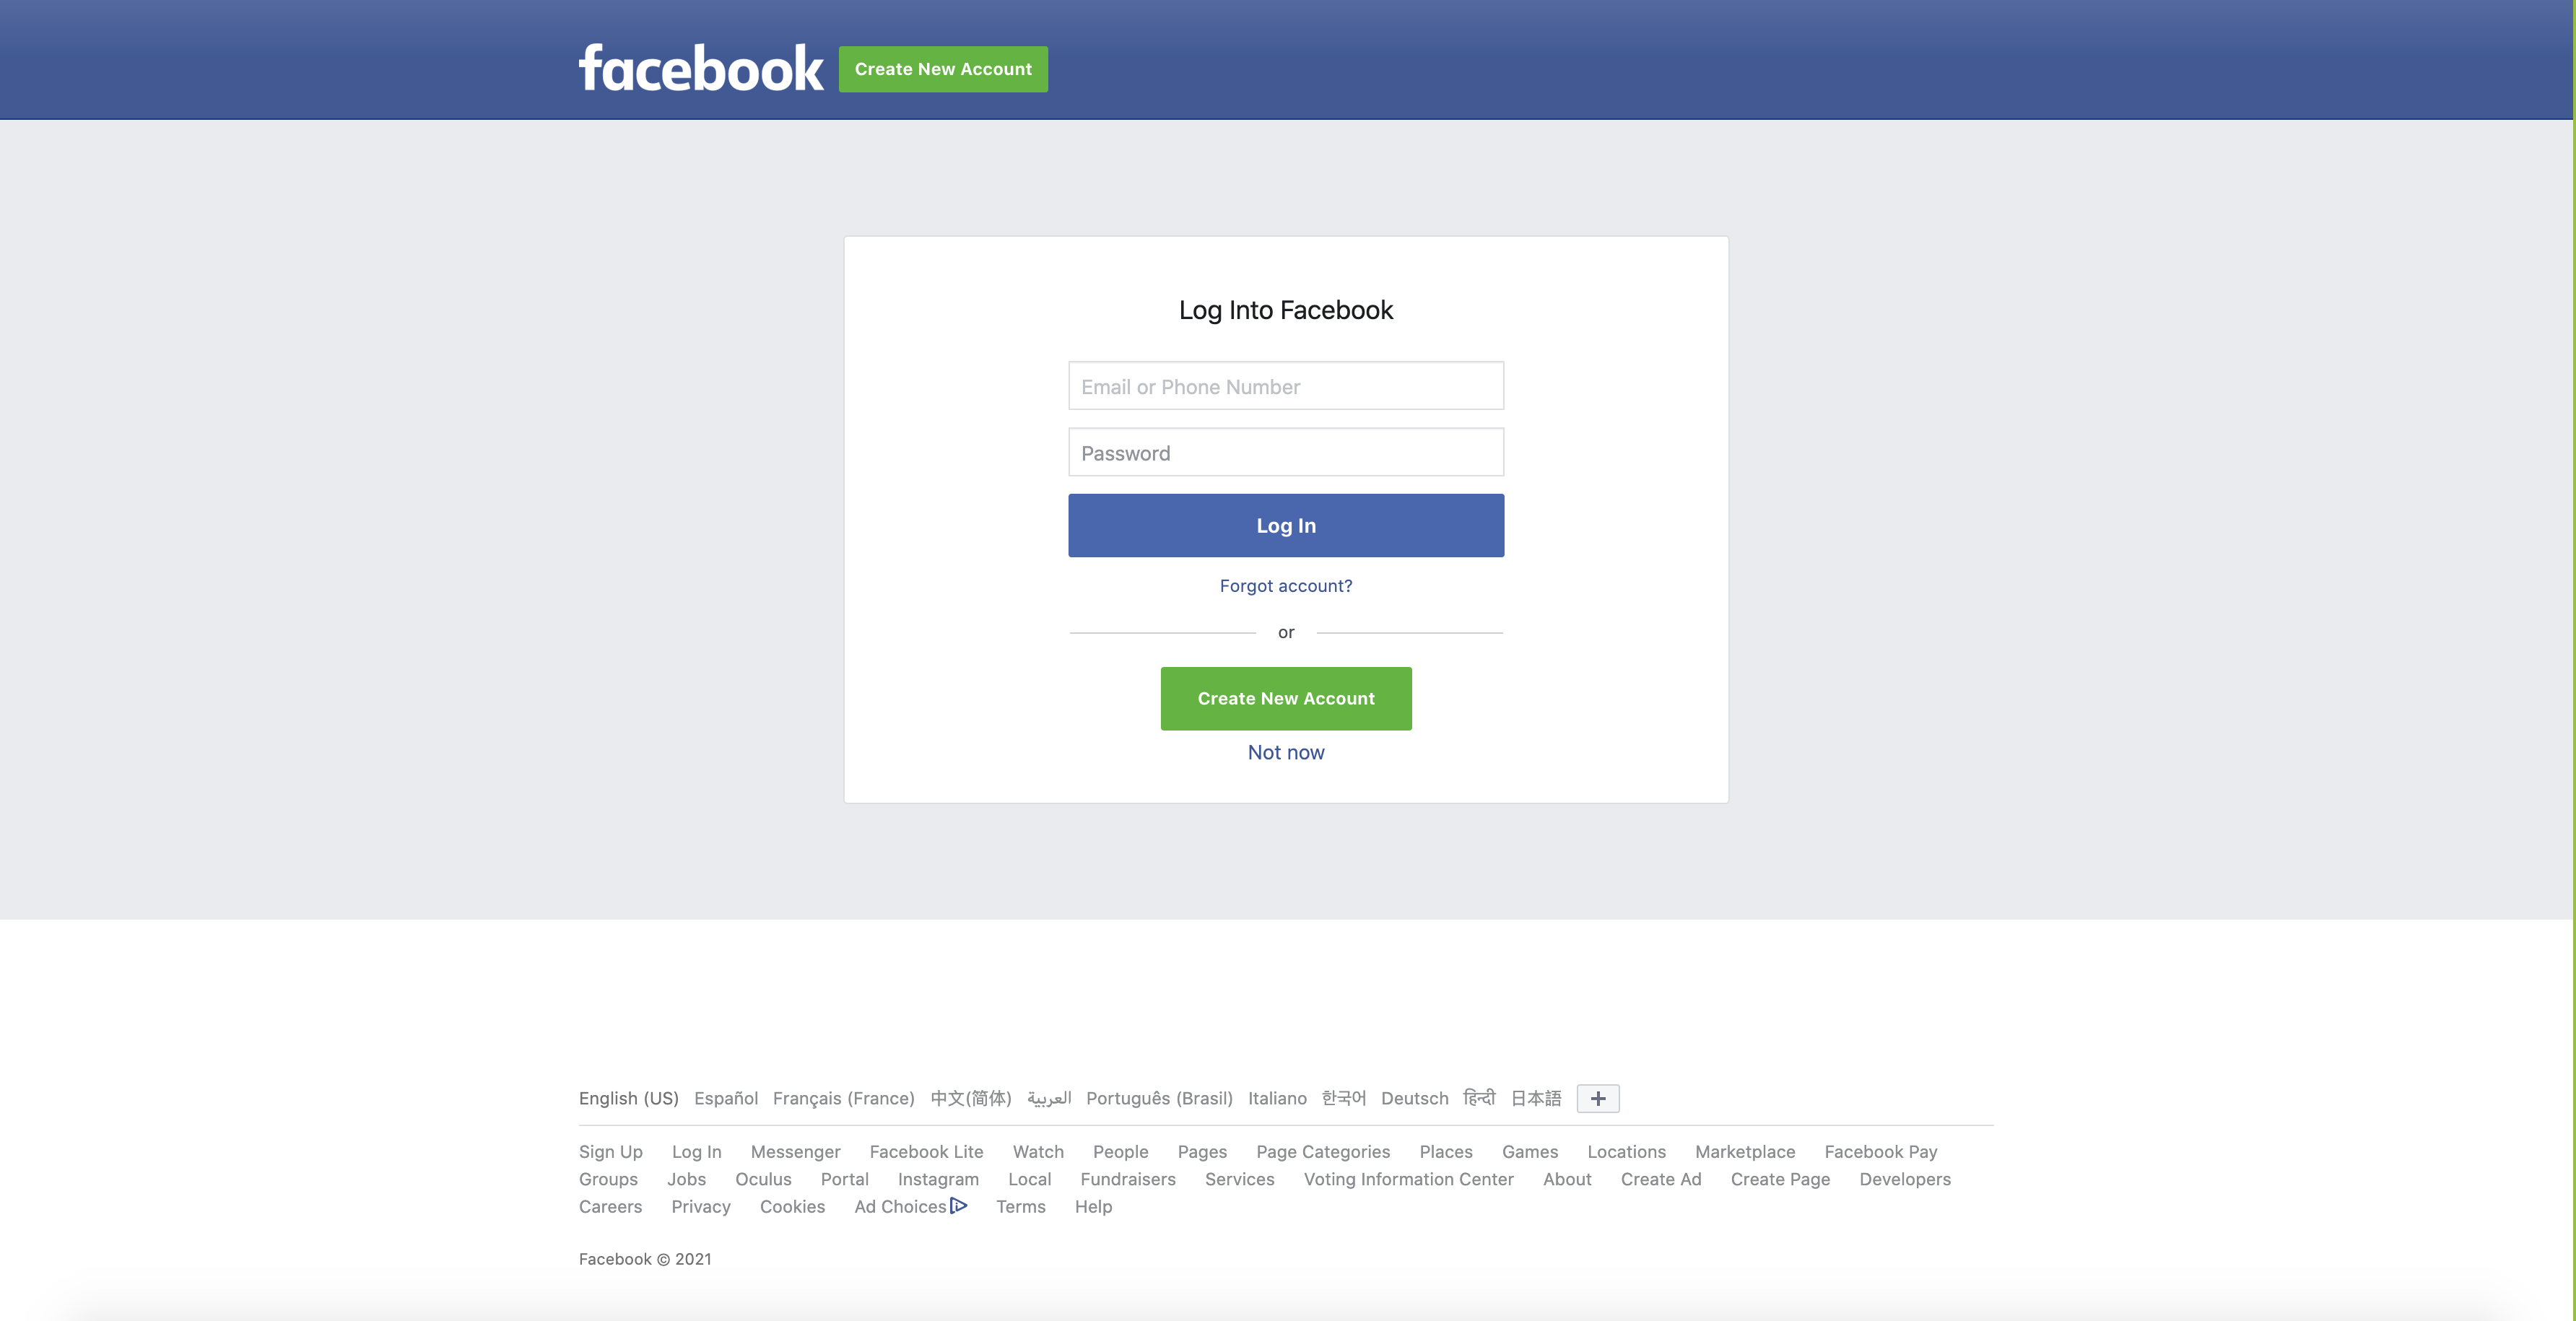Open the Forgot account? link
Screen dimensions: 2576x1321
[1286, 585]
